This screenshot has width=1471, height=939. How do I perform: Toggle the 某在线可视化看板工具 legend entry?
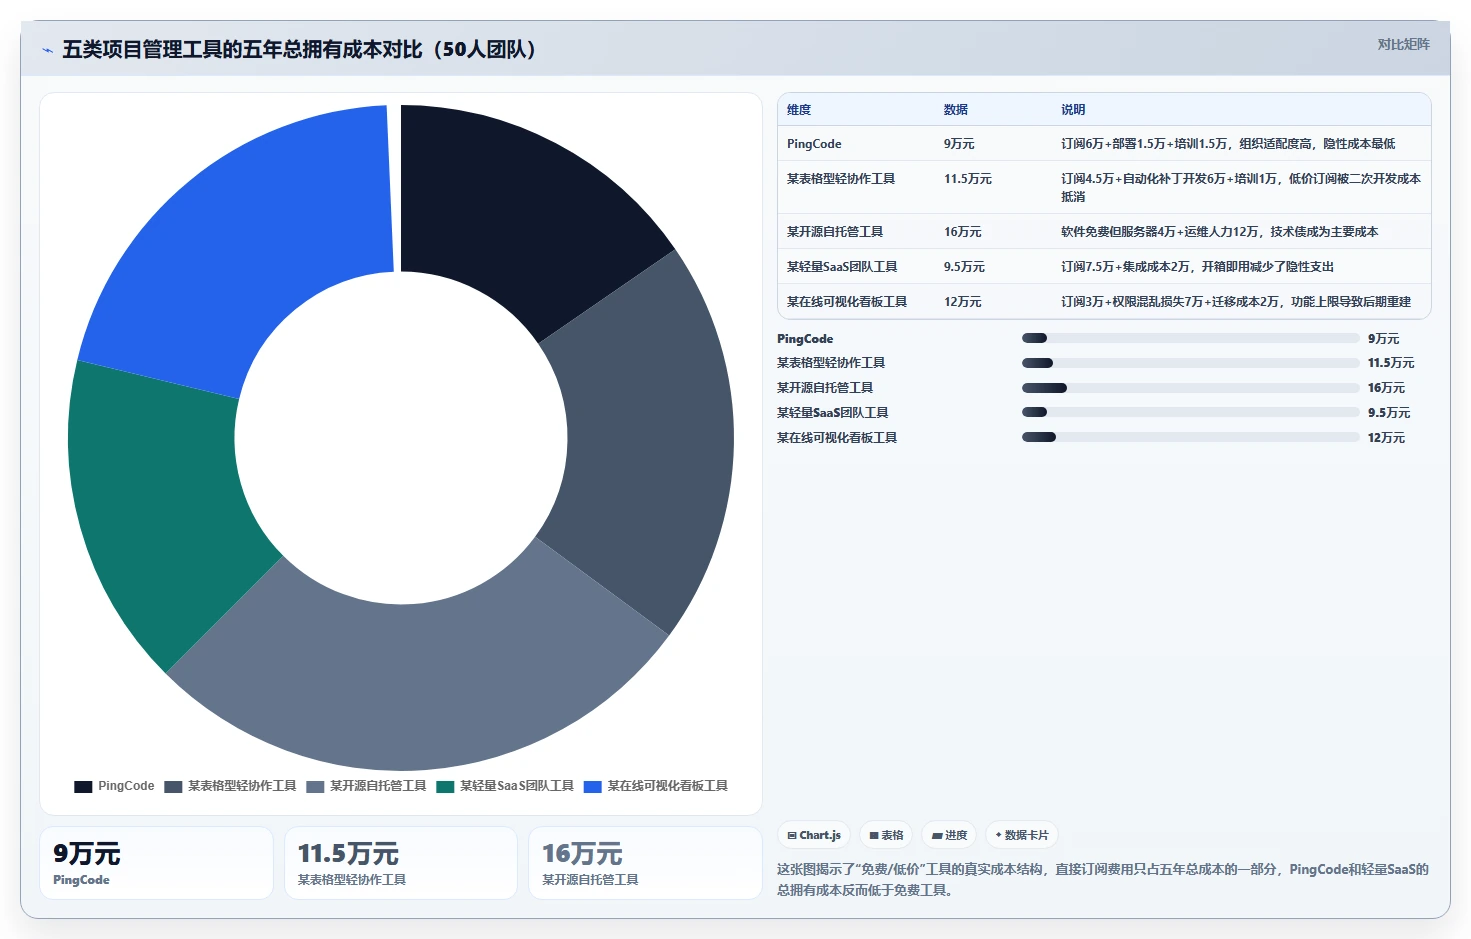point(656,786)
